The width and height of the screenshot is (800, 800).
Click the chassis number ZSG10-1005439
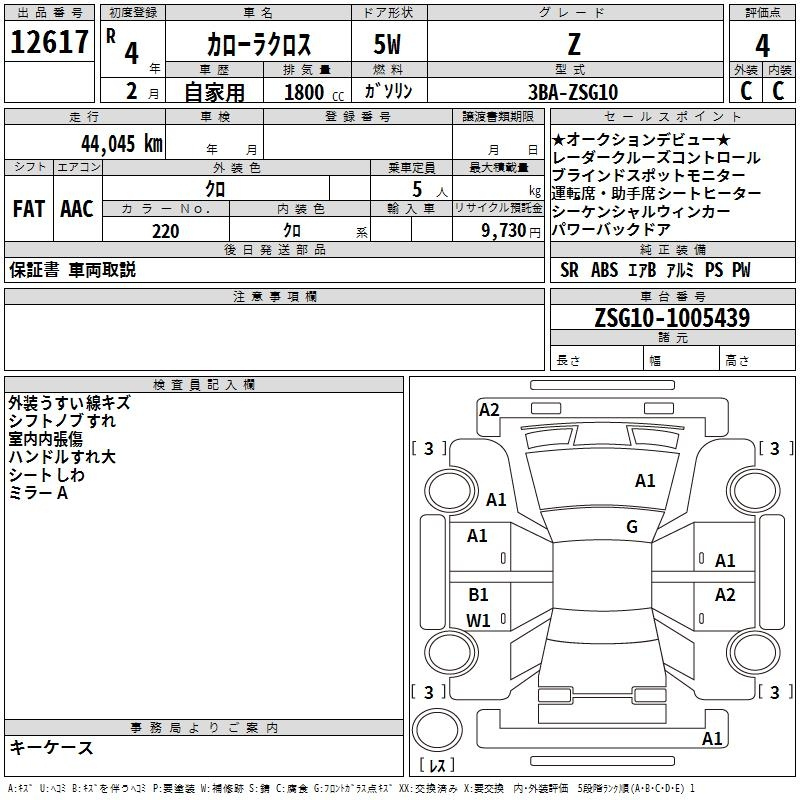click(x=672, y=317)
